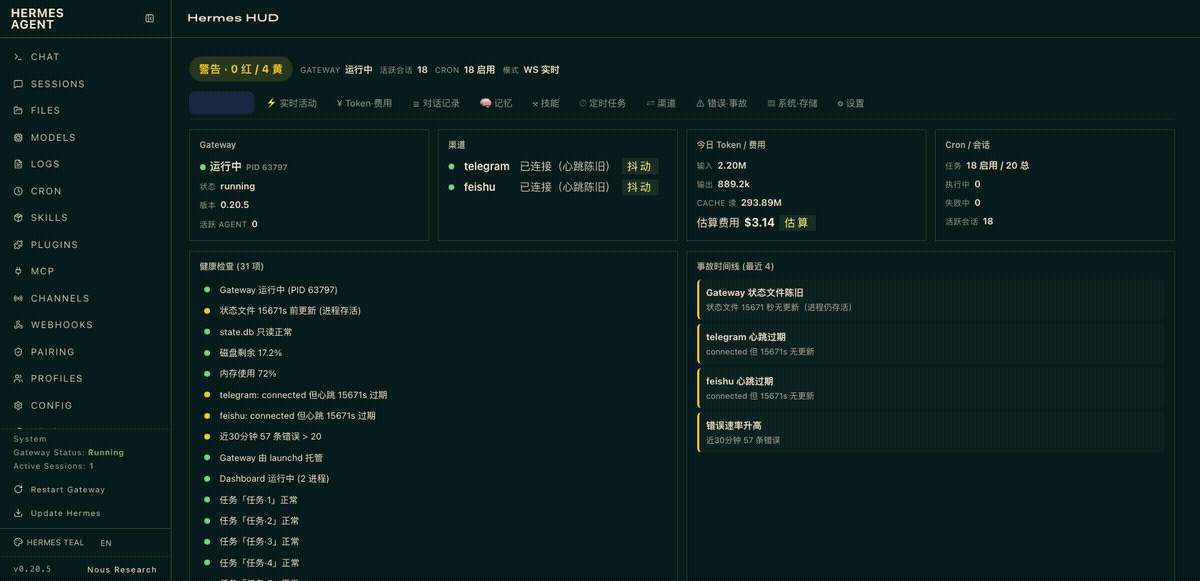Click the estimated cost $3.14

(x=759, y=223)
